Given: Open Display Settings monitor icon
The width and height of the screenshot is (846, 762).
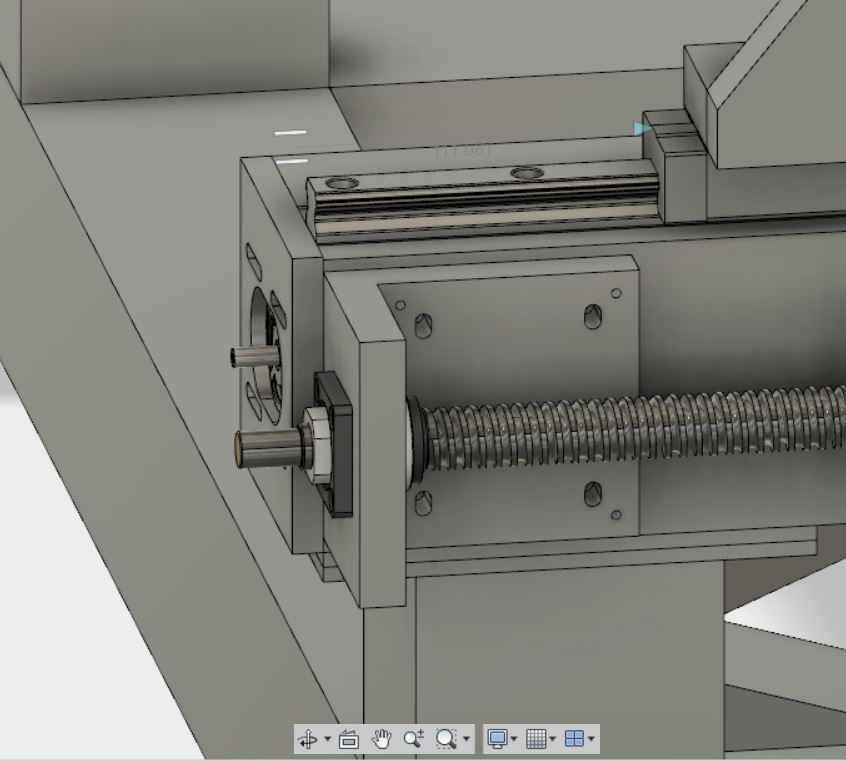Looking at the screenshot, I should coord(496,739).
